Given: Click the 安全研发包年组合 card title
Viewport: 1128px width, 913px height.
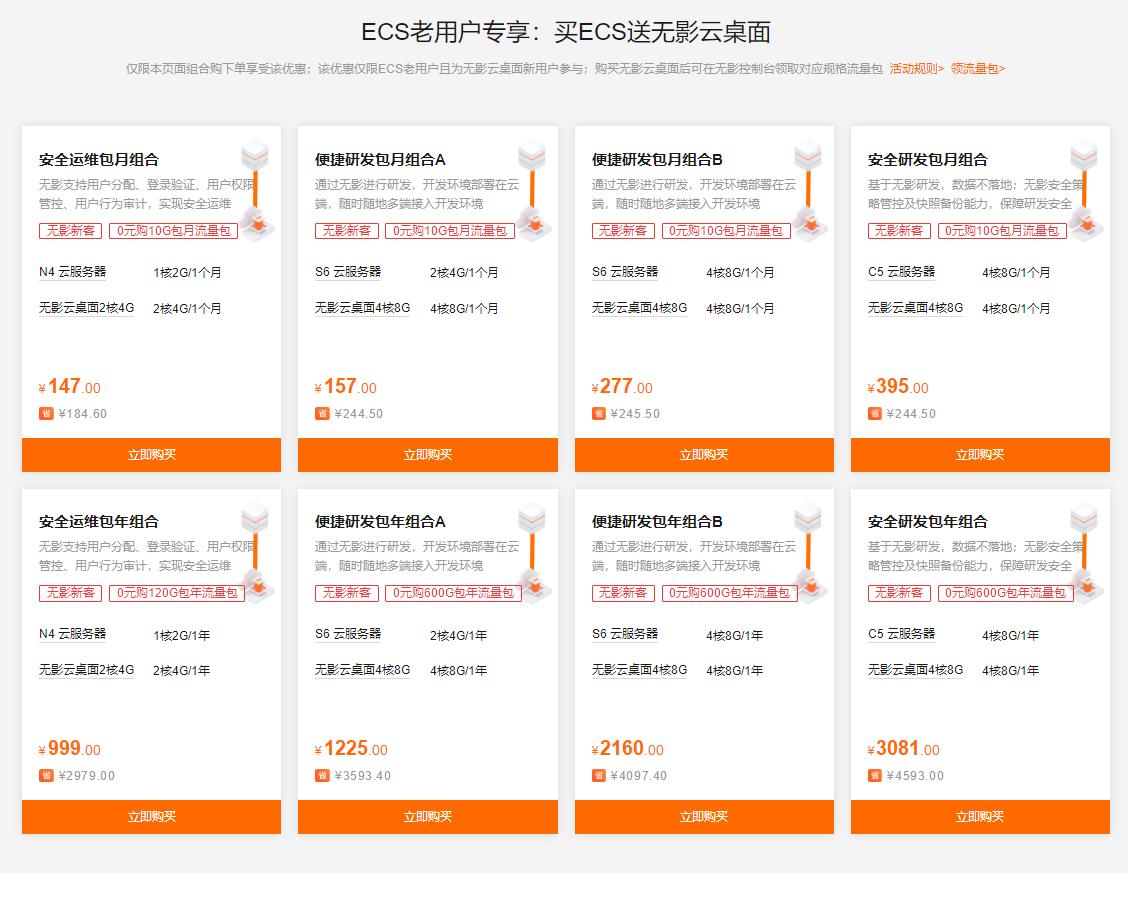Looking at the screenshot, I should (x=927, y=522).
